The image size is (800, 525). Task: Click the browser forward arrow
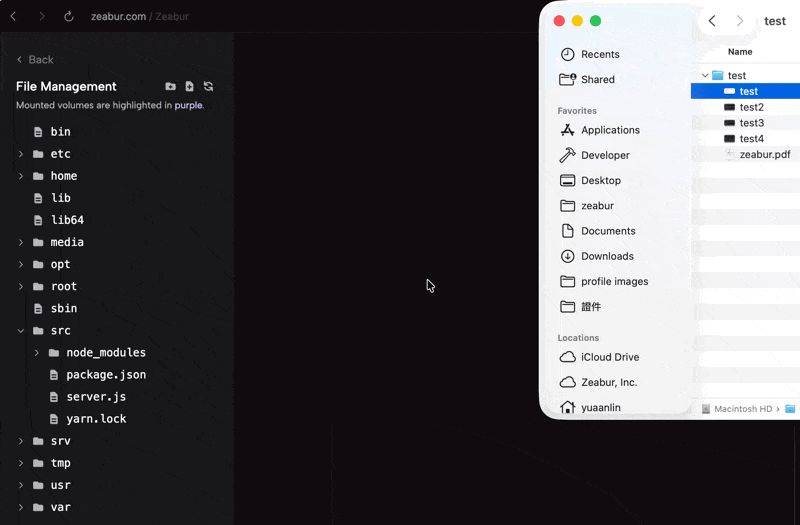click(42, 16)
